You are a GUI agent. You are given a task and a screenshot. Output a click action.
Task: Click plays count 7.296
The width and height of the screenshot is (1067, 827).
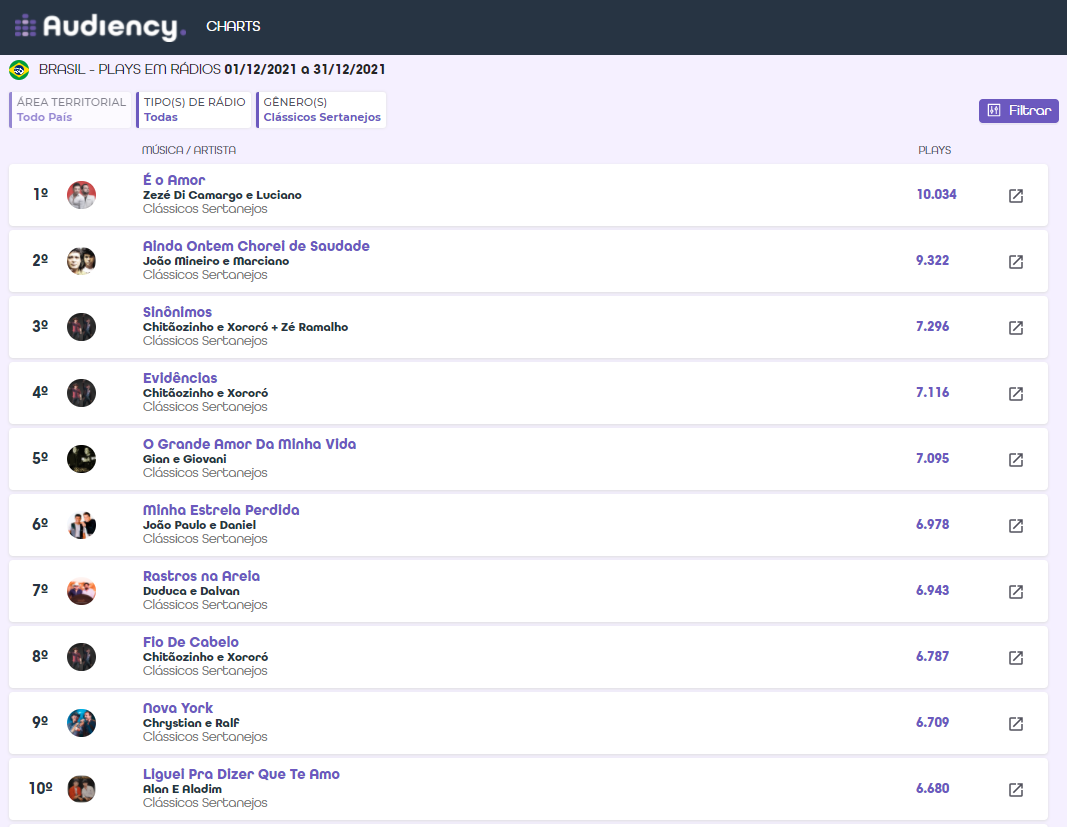click(932, 327)
